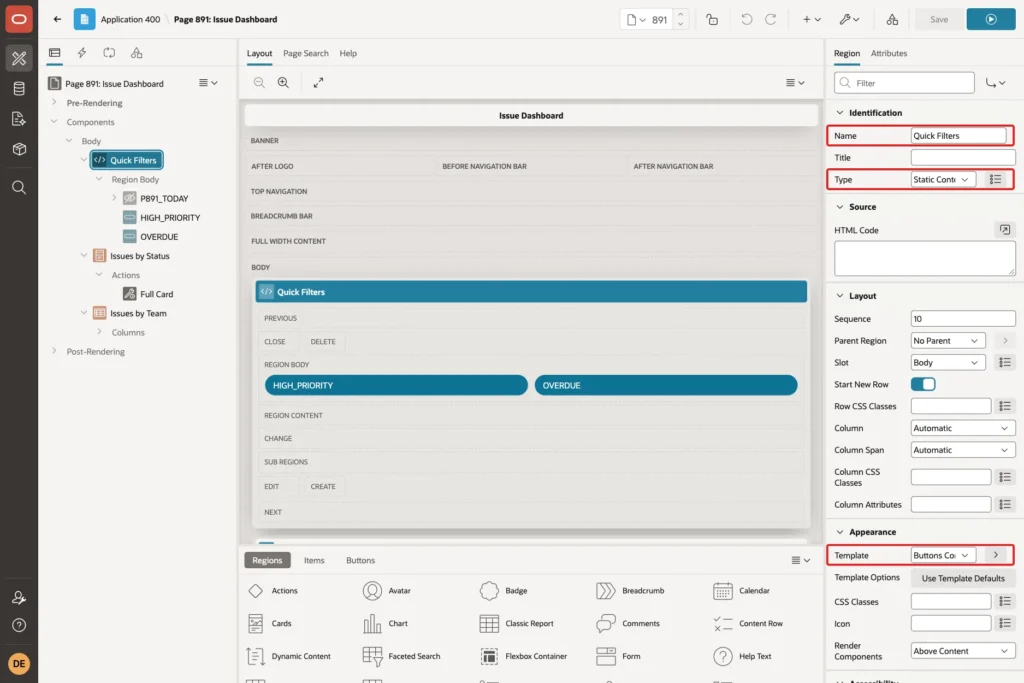
Task: Switch to the Page Search tab
Action: coord(306,54)
